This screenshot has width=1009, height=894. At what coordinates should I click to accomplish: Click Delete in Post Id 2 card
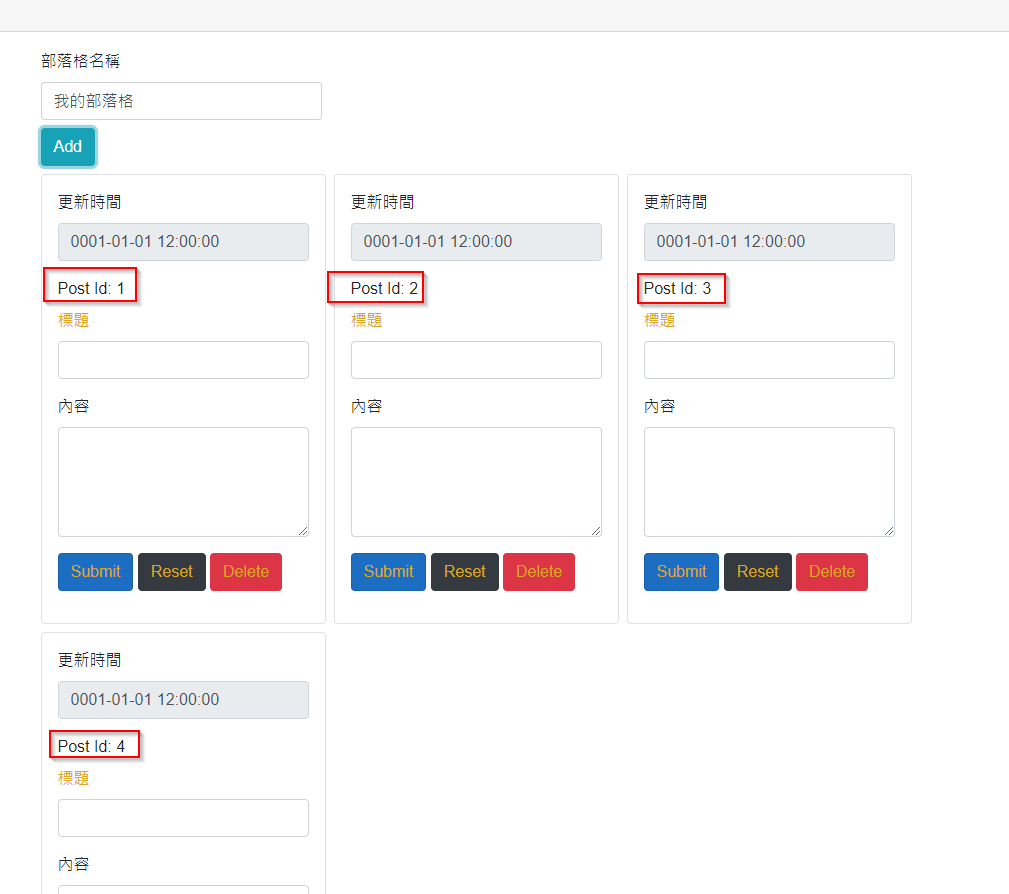pos(539,572)
